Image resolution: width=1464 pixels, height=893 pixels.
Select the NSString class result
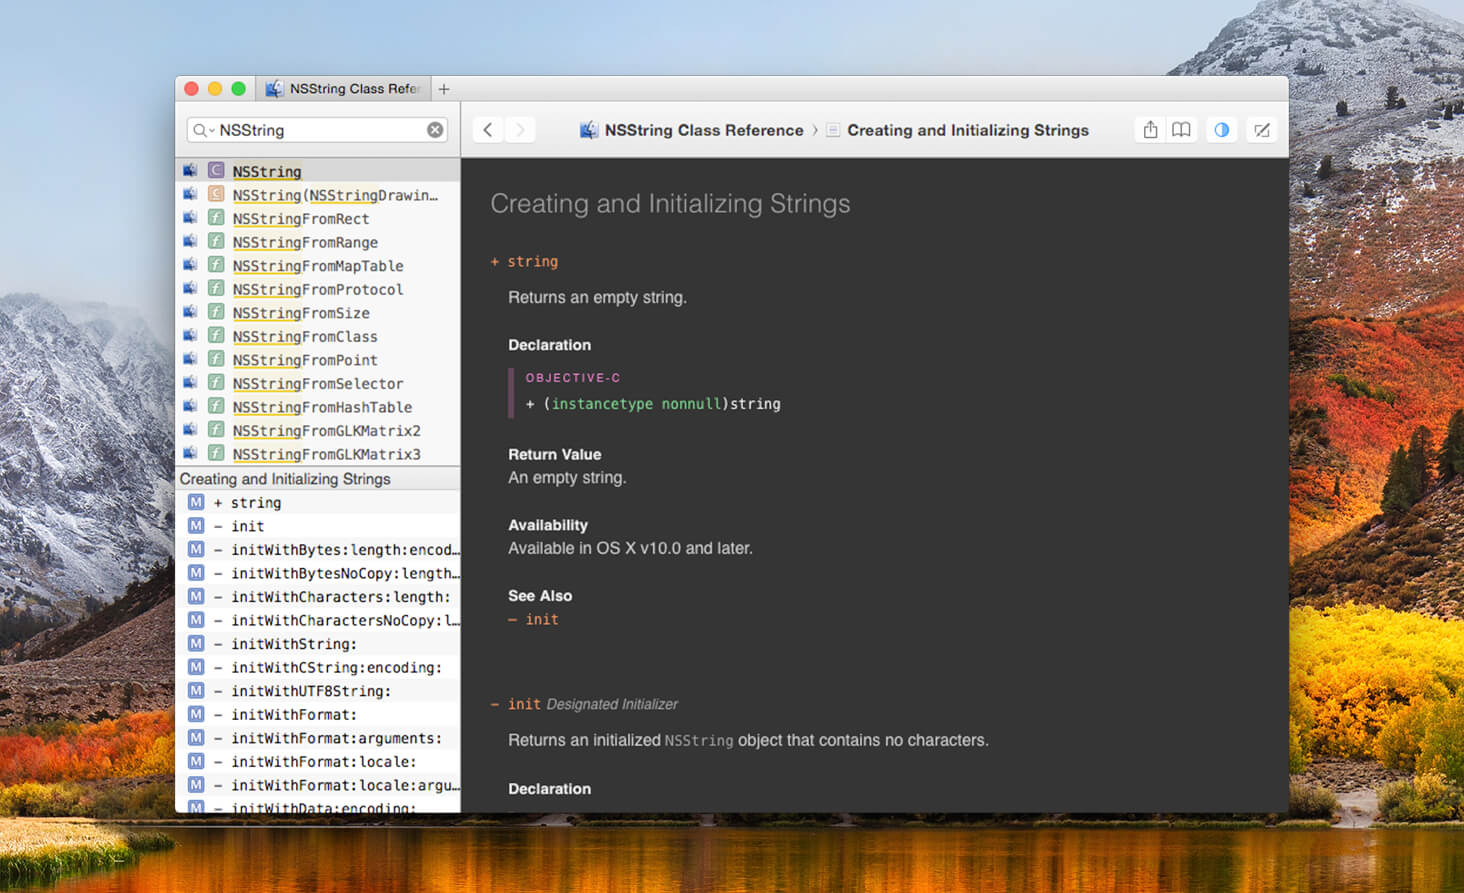click(318, 171)
